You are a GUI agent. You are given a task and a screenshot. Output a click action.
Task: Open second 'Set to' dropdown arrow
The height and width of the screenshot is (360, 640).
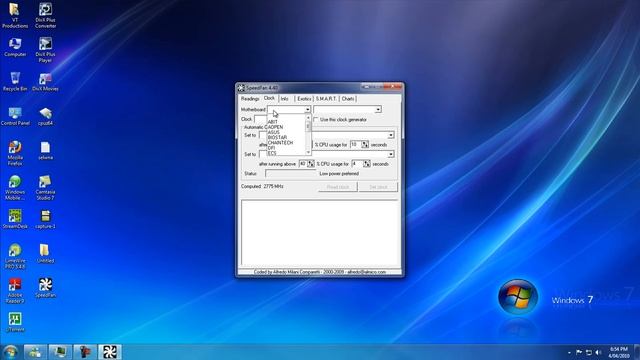(391, 154)
